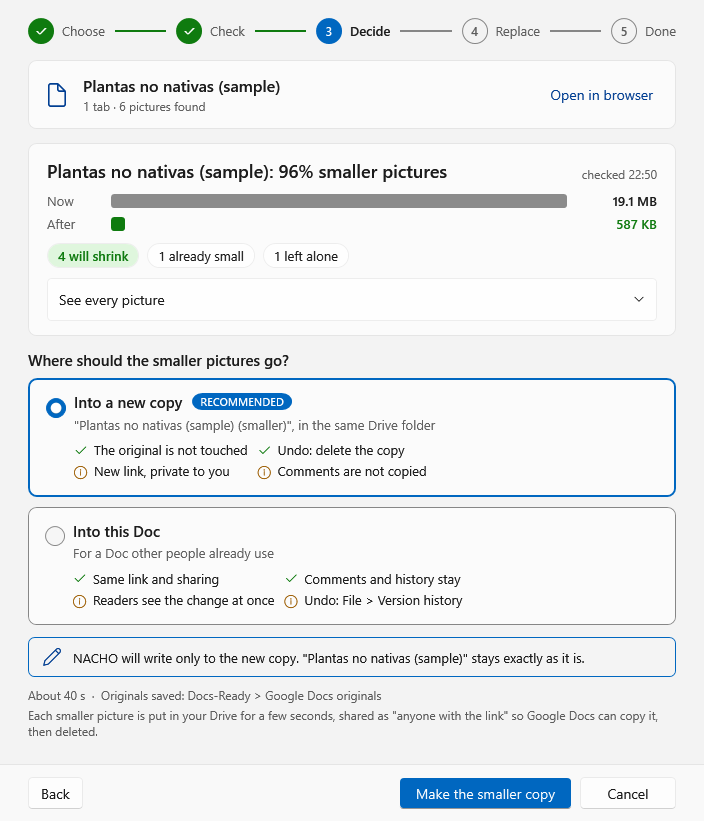Screen dimensions: 704x821
Task: Click the '19.1 MB' size value
Action: [634, 202]
